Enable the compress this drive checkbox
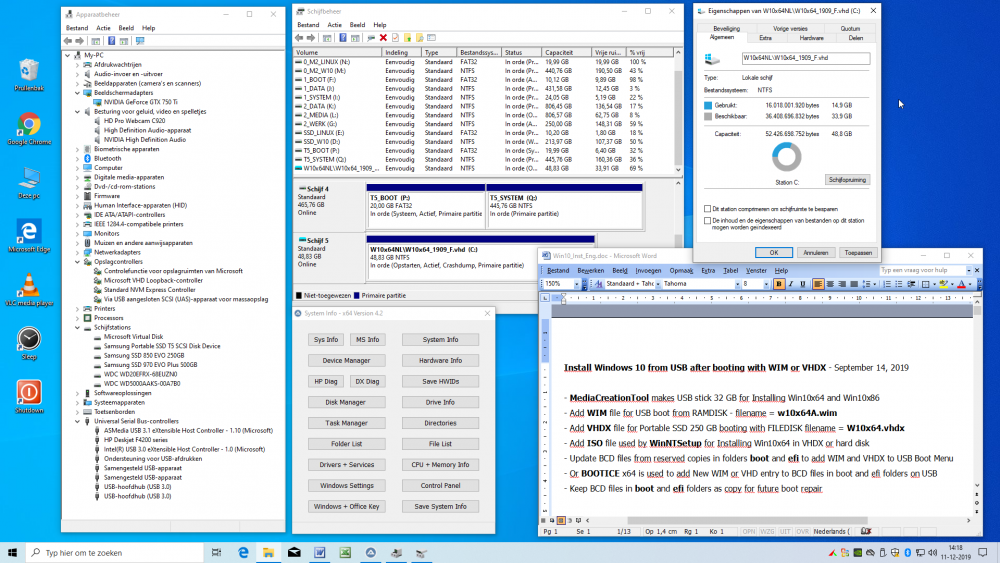Image resolution: width=1000 pixels, height=563 pixels. tap(708, 209)
